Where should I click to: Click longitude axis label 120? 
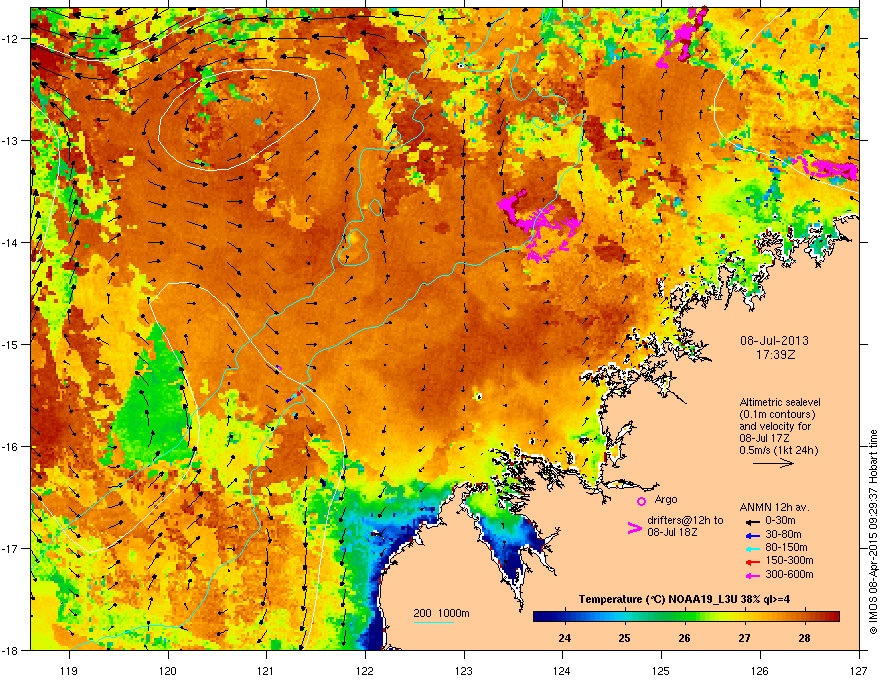click(168, 670)
